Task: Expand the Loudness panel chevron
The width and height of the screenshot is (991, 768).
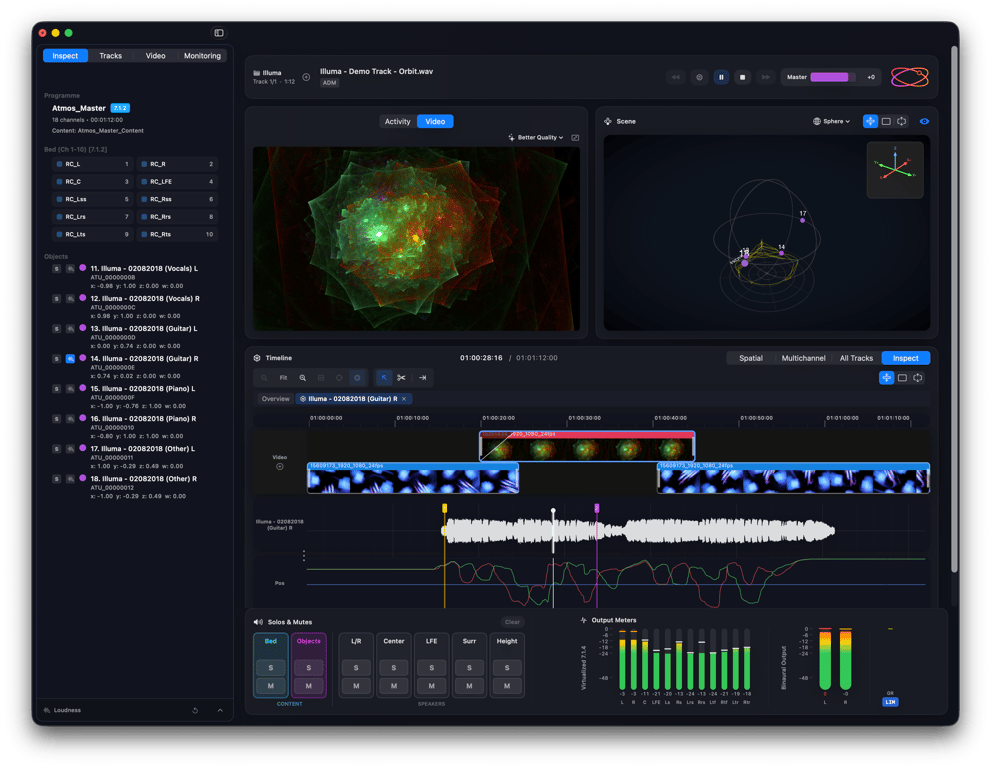Action: pyautogui.click(x=220, y=710)
